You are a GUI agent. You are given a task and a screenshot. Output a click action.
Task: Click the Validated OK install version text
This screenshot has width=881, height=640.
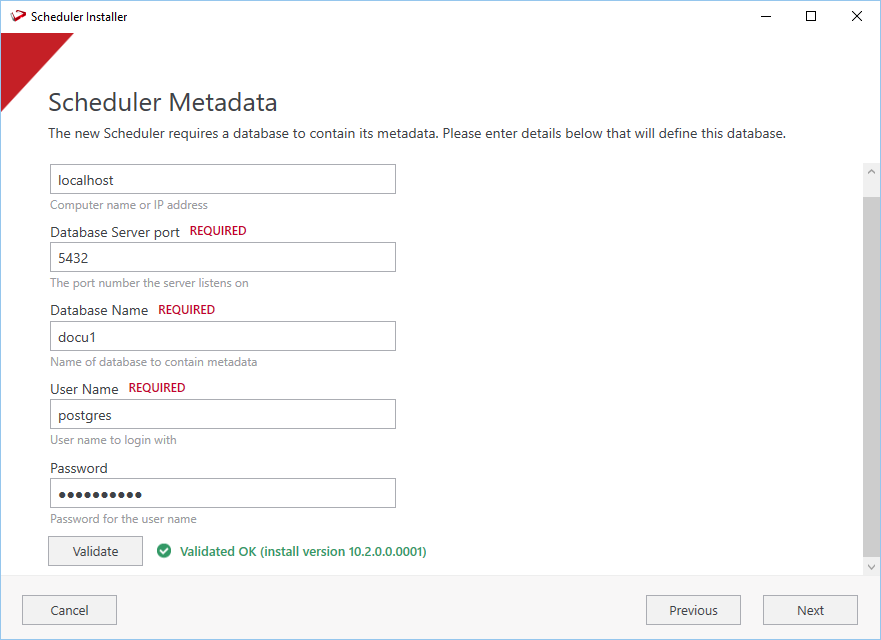(303, 551)
